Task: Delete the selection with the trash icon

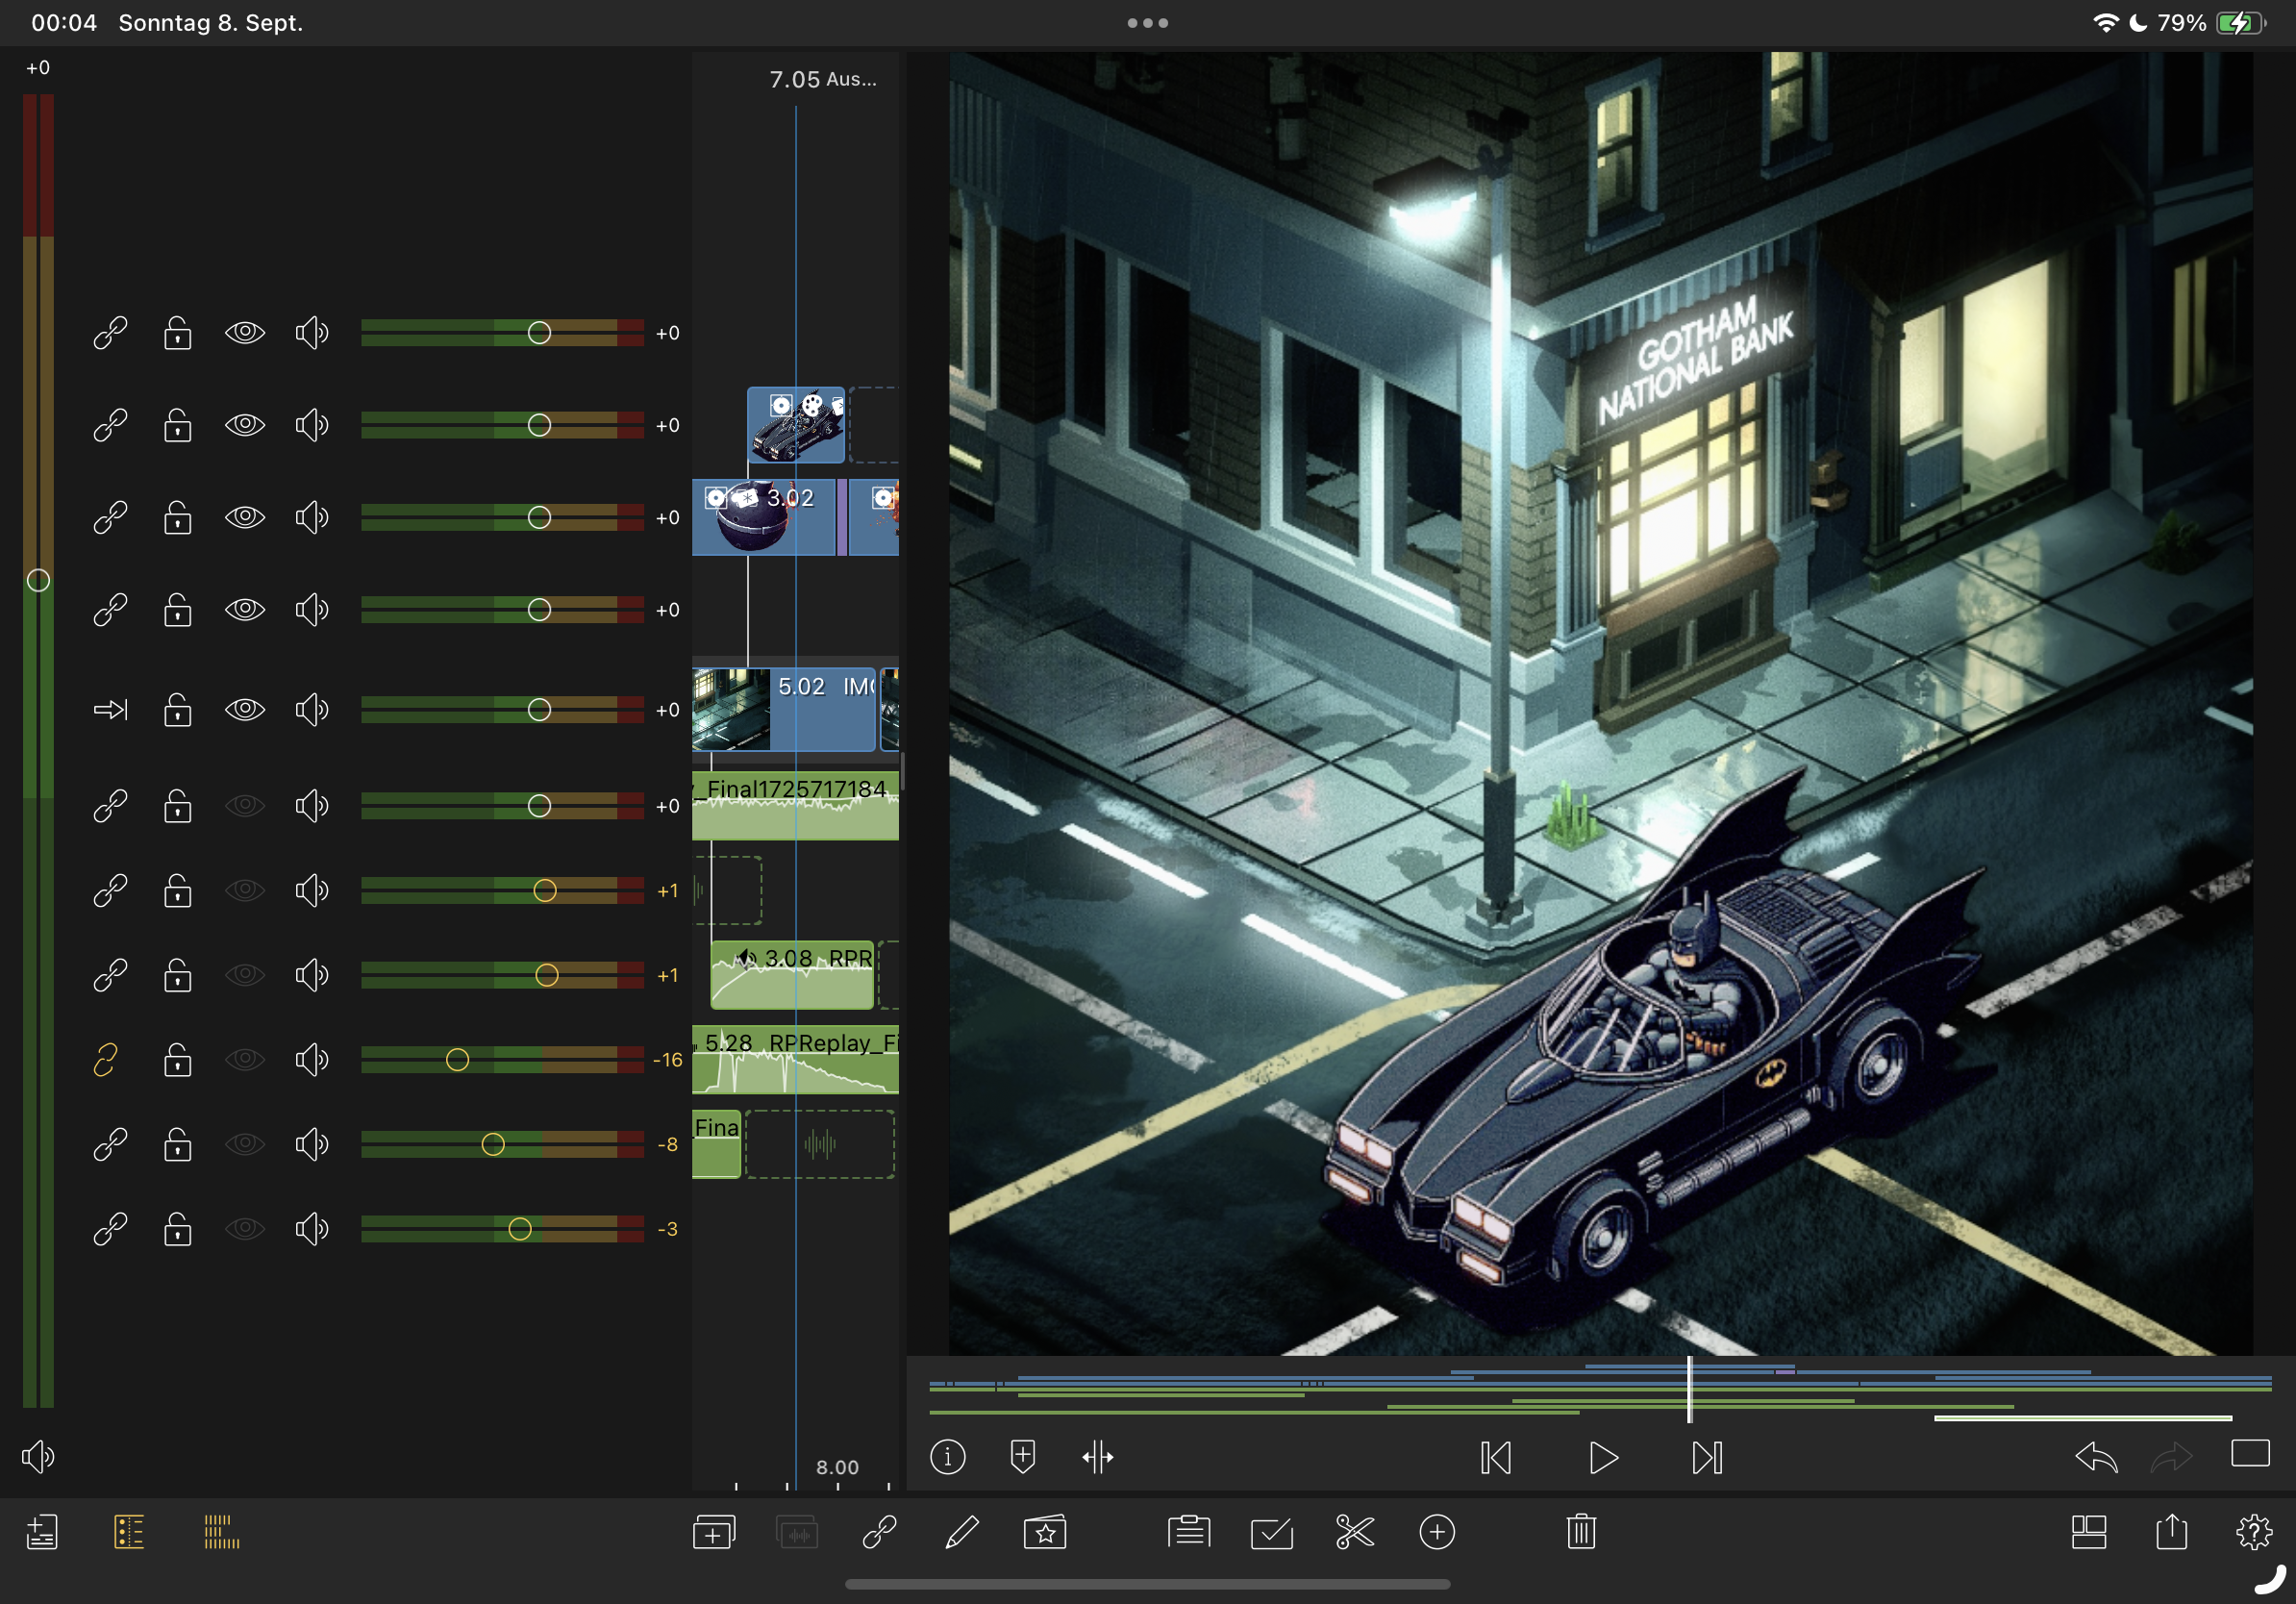Action: click(x=1581, y=1532)
